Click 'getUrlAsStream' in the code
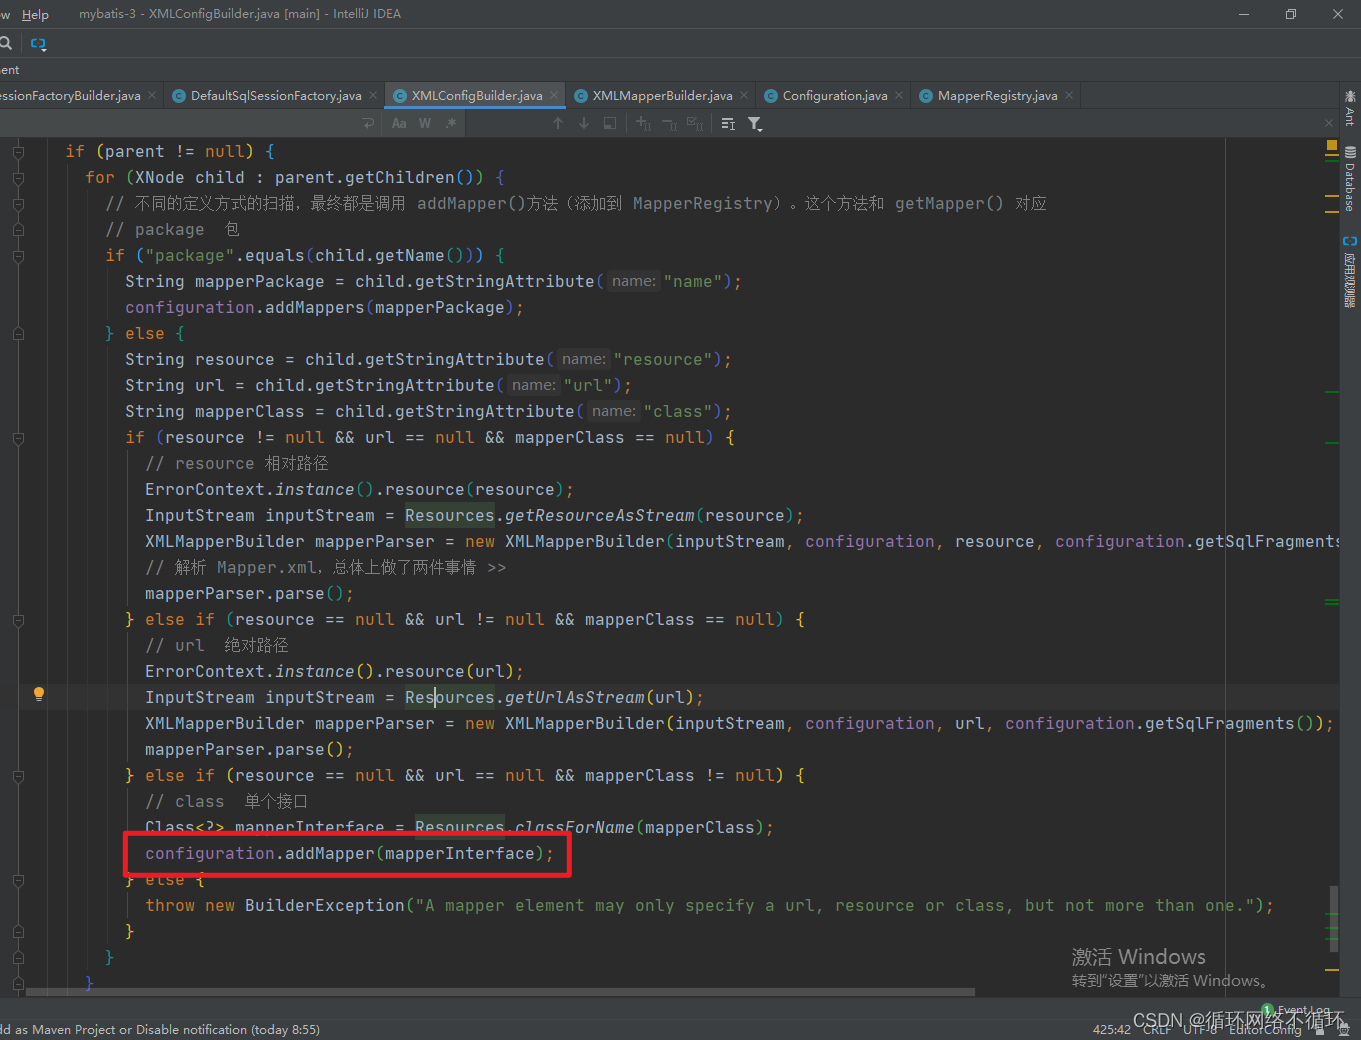Screen dimensions: 1361x1040 [x=575, y=697]
